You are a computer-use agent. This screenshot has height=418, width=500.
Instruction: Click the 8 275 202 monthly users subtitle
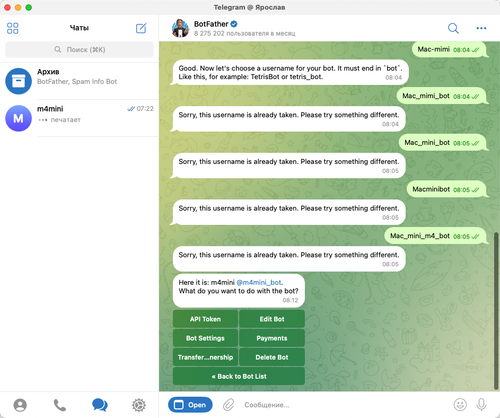click(245, 33)
